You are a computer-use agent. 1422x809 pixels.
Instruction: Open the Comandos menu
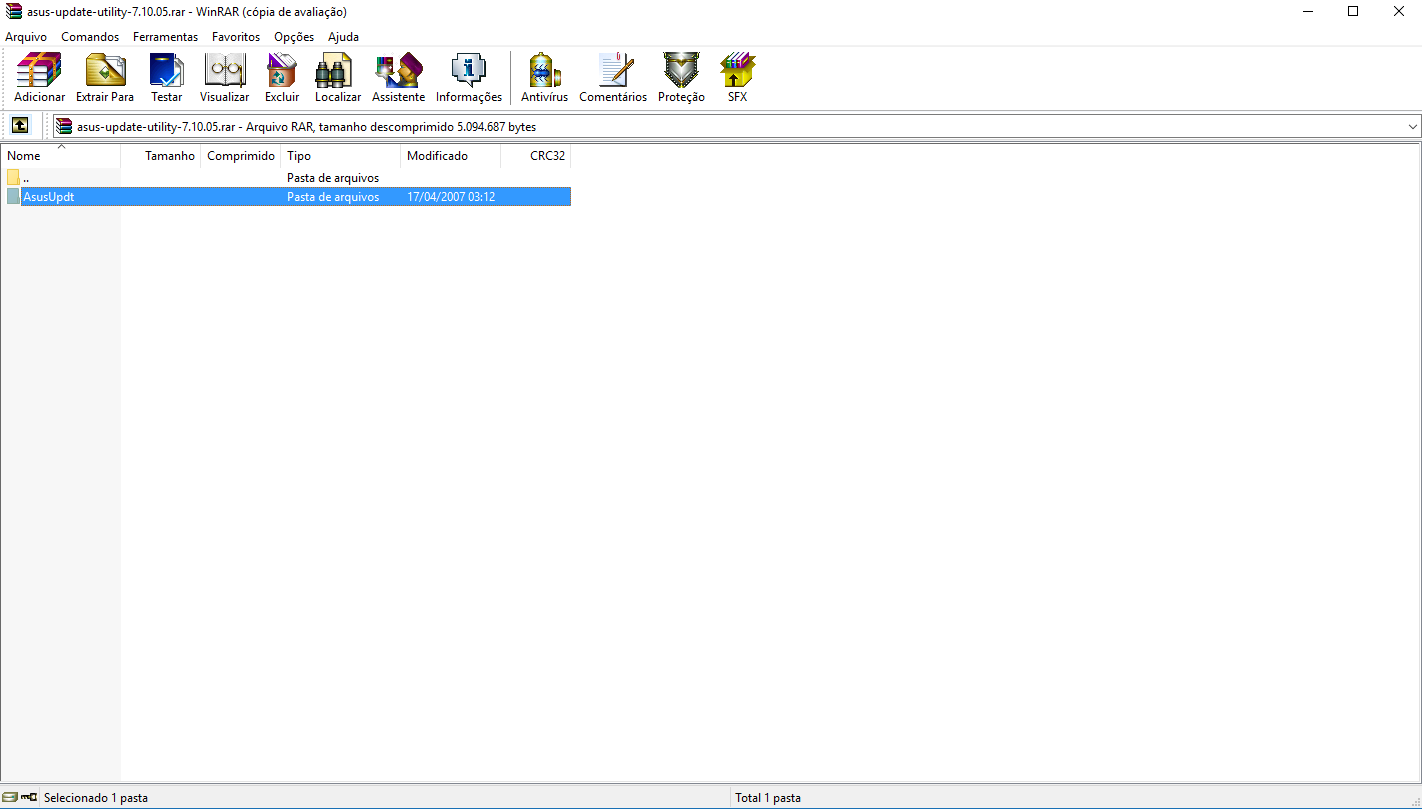(x=90, y=37)
